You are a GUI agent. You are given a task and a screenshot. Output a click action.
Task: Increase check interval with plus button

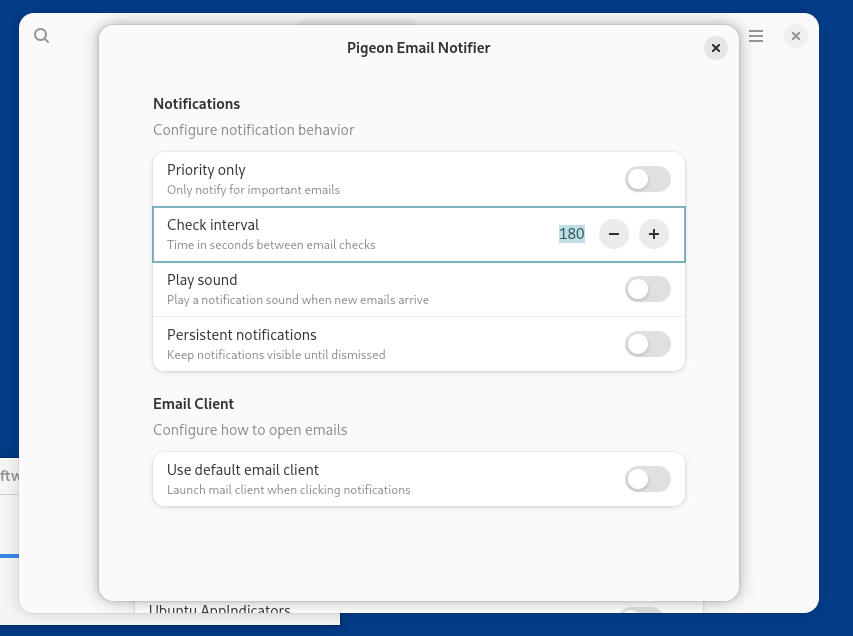pyautogui.click(x=653, y=234)
